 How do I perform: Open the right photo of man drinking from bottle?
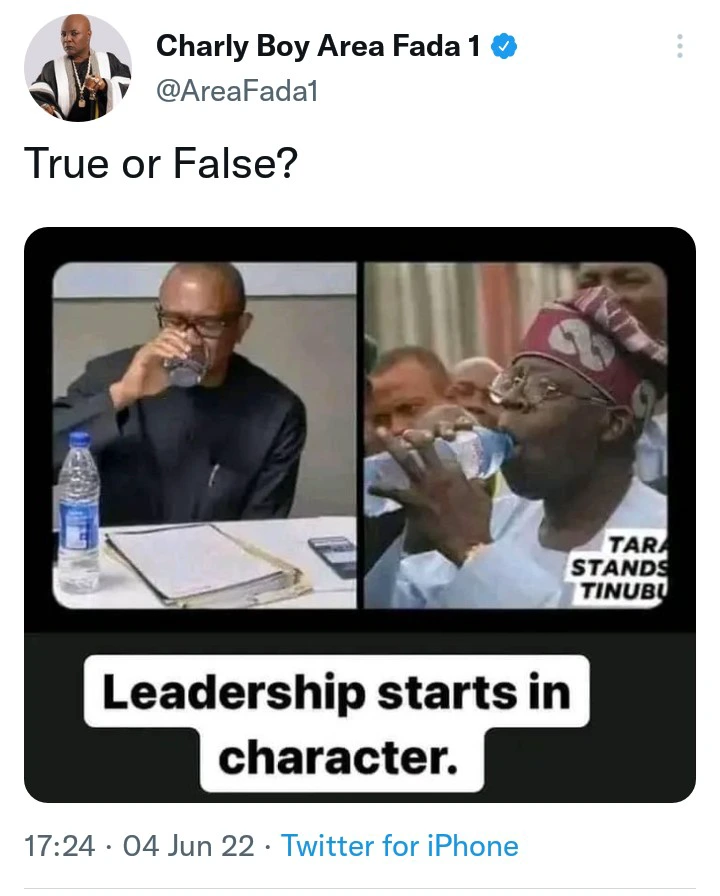click(515, 435)
